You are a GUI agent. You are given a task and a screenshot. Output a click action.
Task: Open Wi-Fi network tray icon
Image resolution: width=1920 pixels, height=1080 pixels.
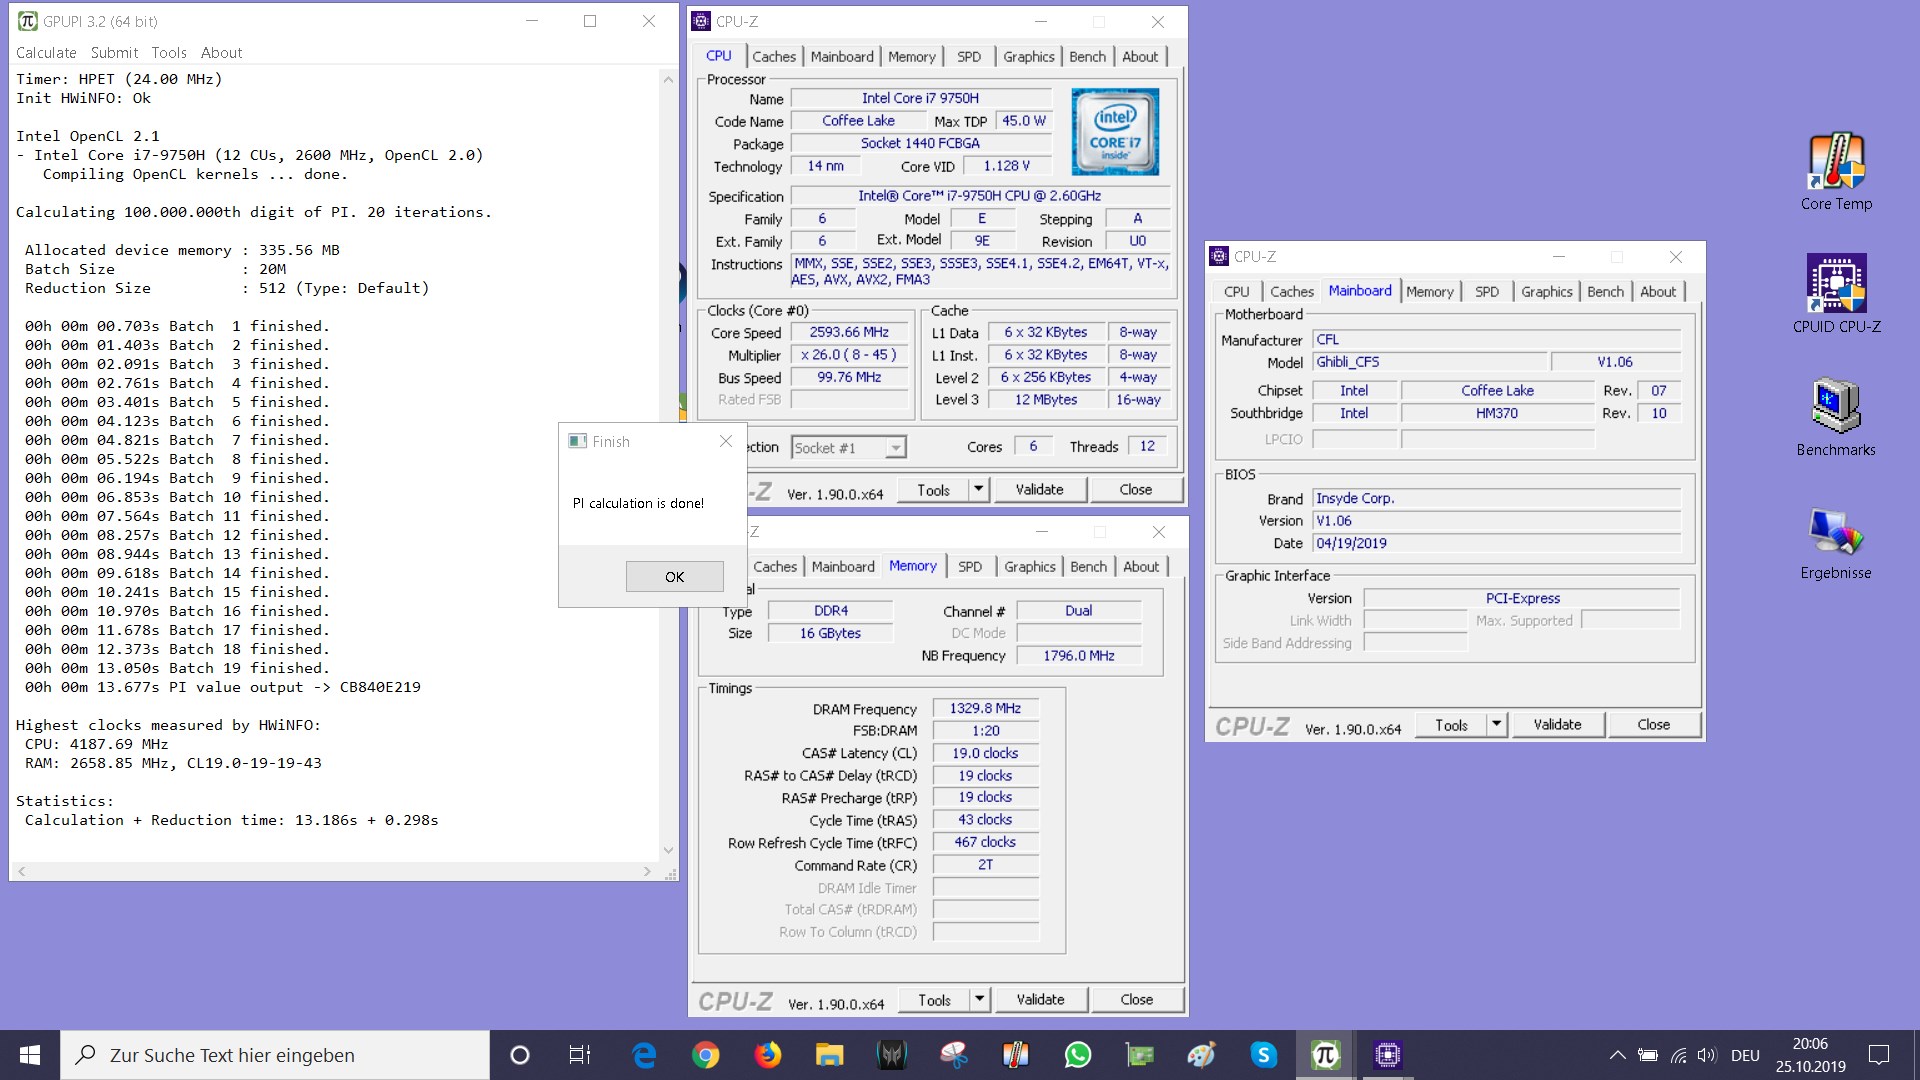coord(1679,1055)
